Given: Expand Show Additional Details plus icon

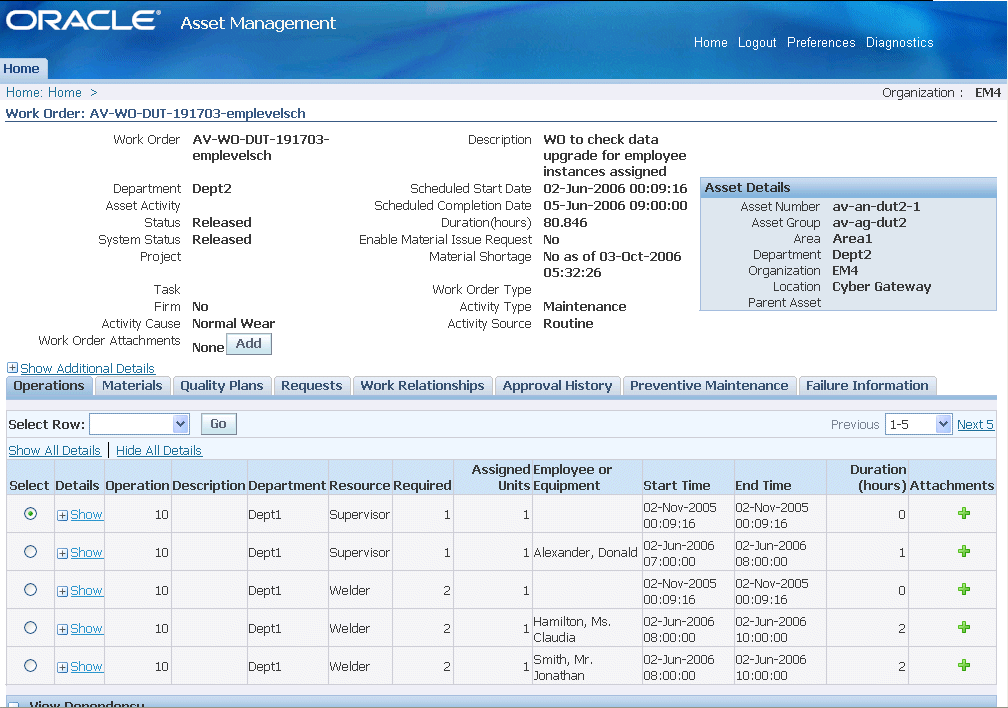Looking at the screenshot, I should coord(13,368).
